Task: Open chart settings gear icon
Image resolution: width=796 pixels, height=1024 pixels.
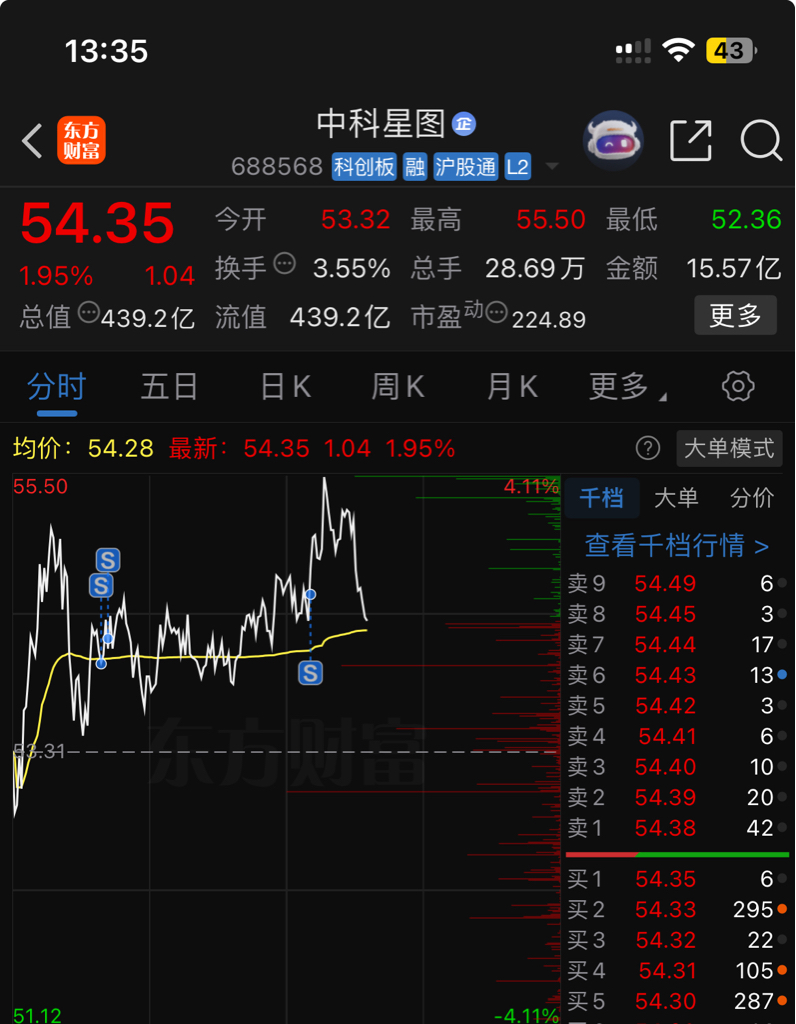Action: [x=738, y=387]
